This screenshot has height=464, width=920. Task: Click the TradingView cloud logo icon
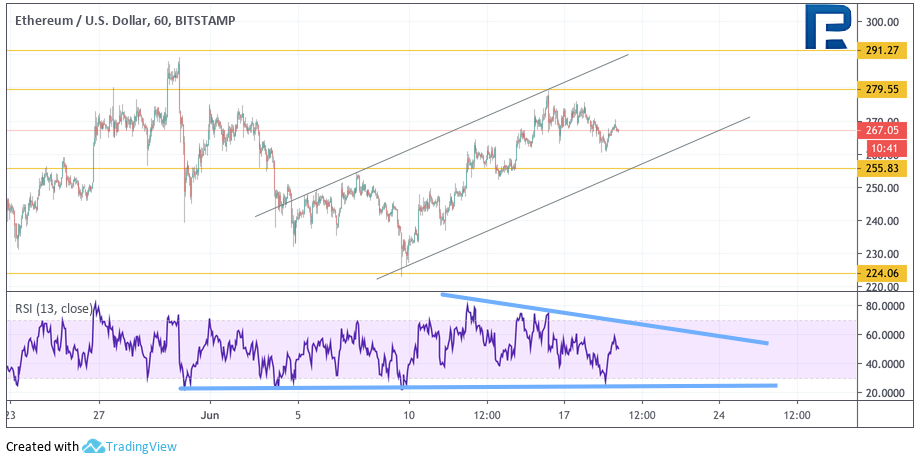click(x=94, y=447)
